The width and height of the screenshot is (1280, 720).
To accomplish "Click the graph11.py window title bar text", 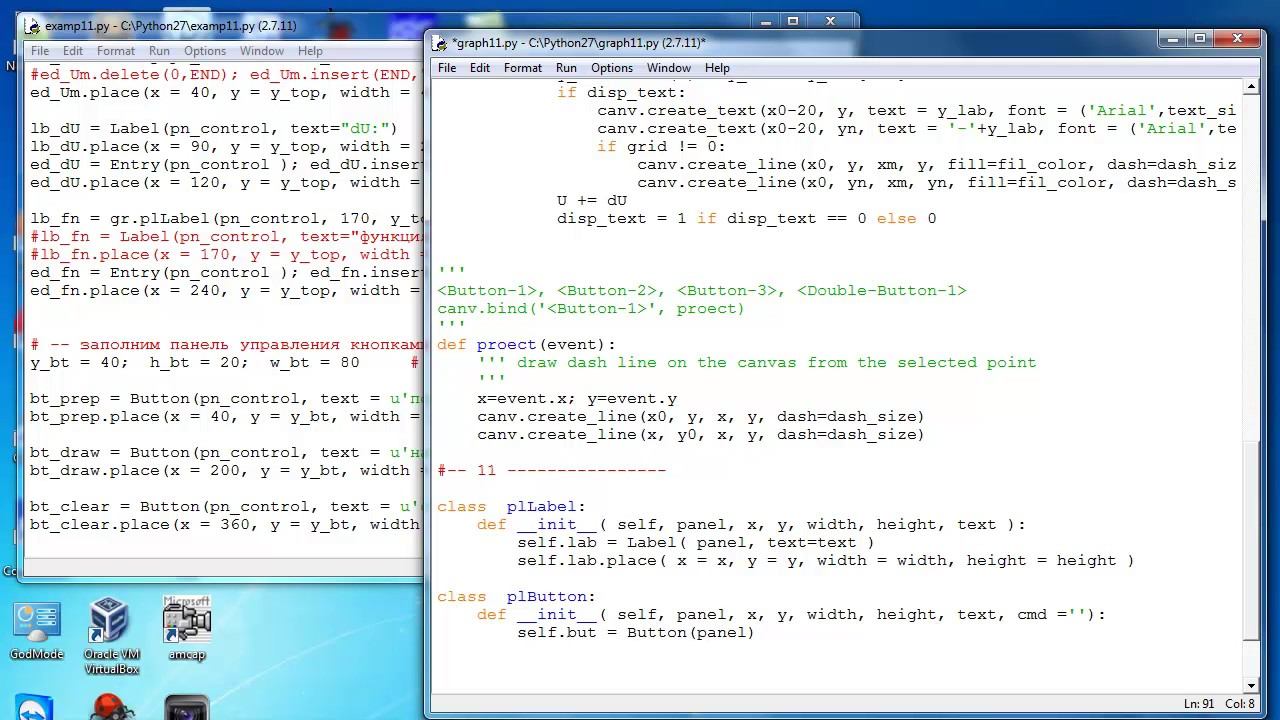I will 579,43.
